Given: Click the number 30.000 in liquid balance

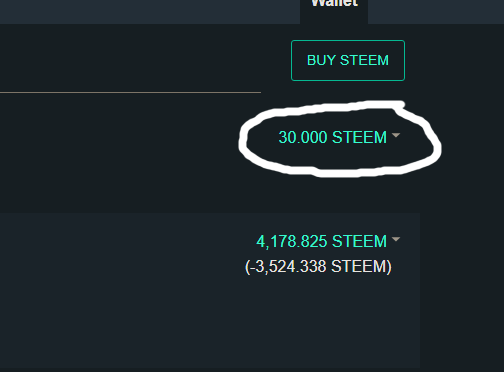Looking at the screenshot, I should (x=303, y=137).
